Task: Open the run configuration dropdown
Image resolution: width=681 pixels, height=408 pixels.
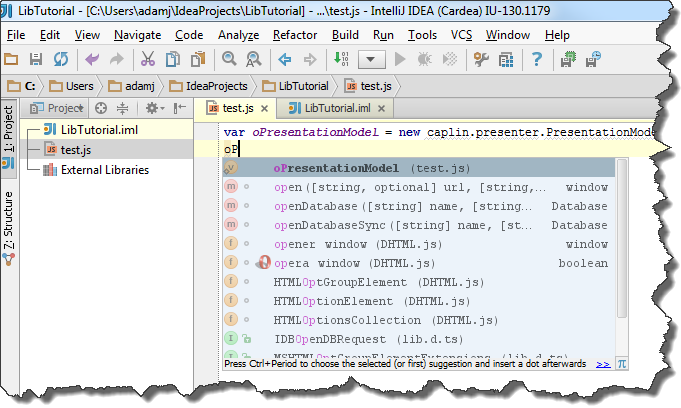Action: point(371,59)
